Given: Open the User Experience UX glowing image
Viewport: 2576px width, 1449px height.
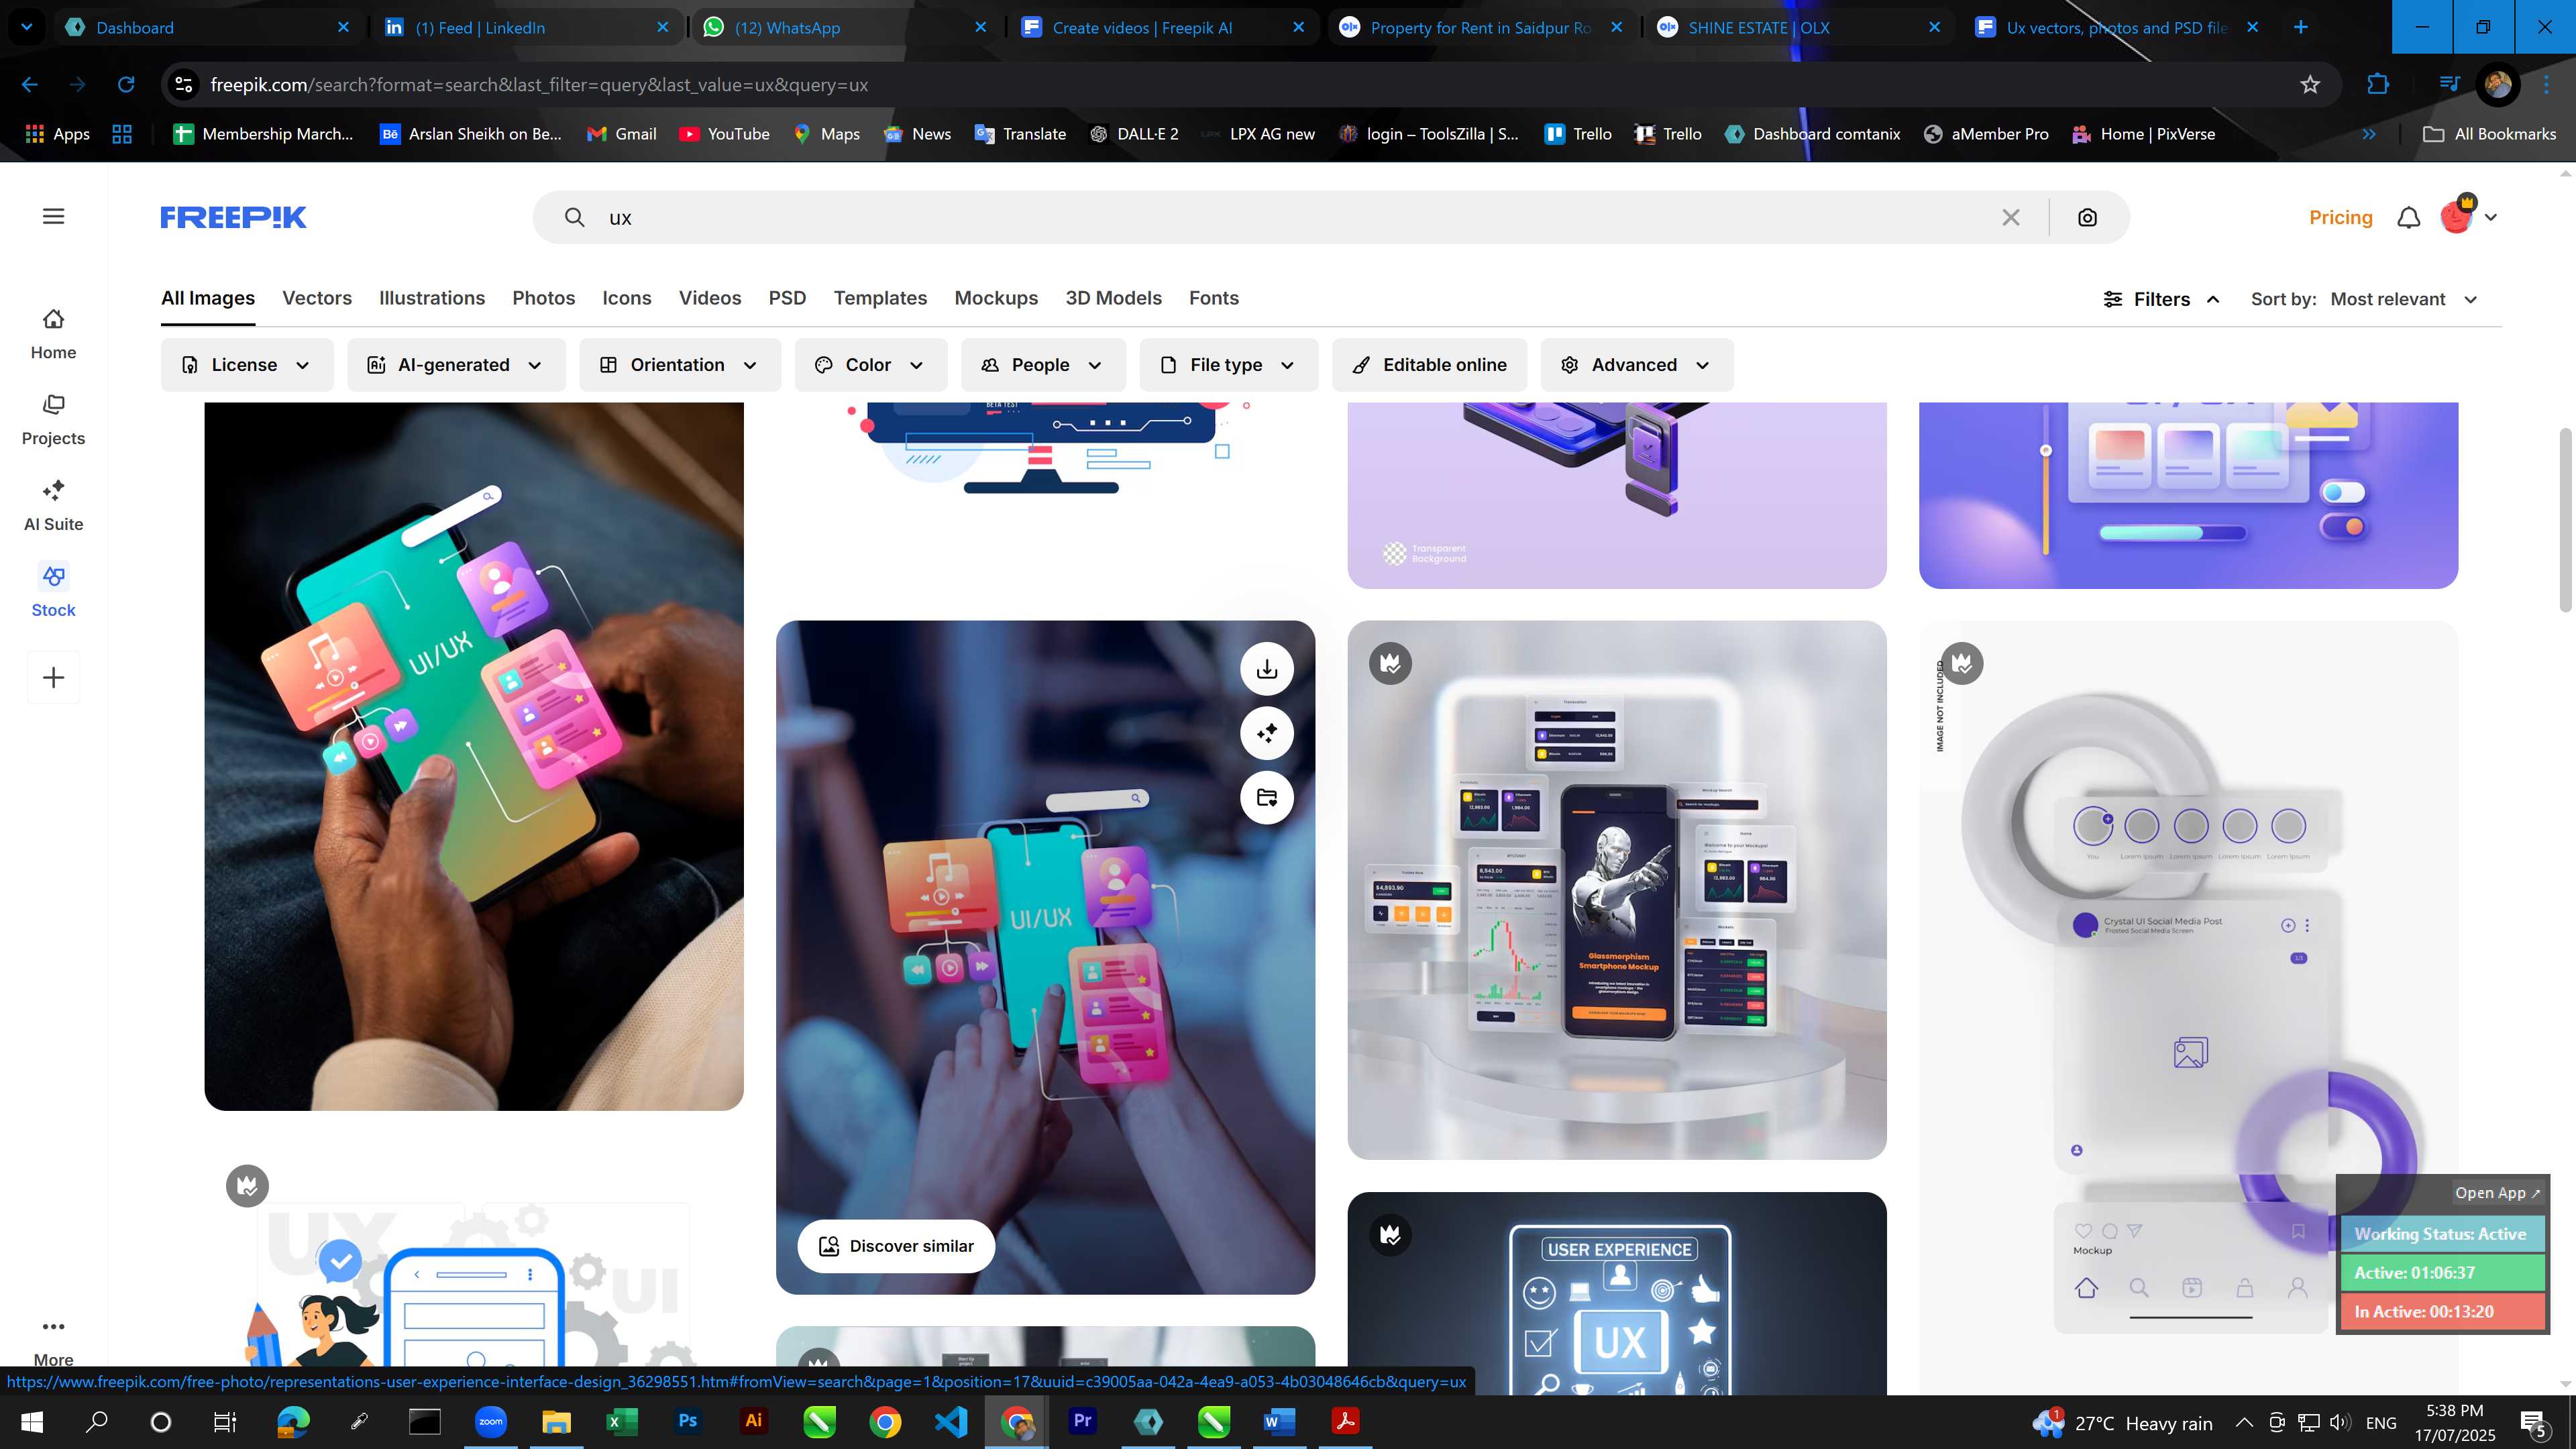Looking at the screenshot, I should (1617, 1294).
